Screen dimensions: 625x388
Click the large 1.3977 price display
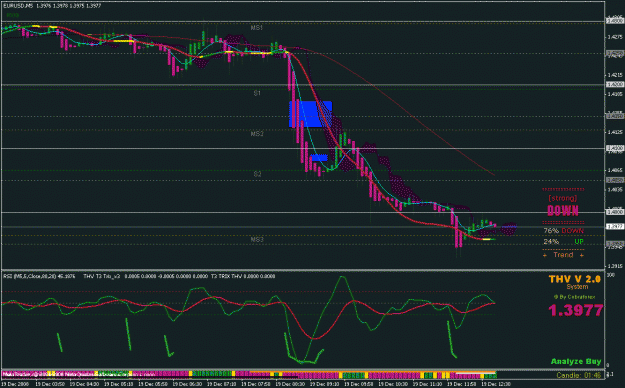pos(576,310)
